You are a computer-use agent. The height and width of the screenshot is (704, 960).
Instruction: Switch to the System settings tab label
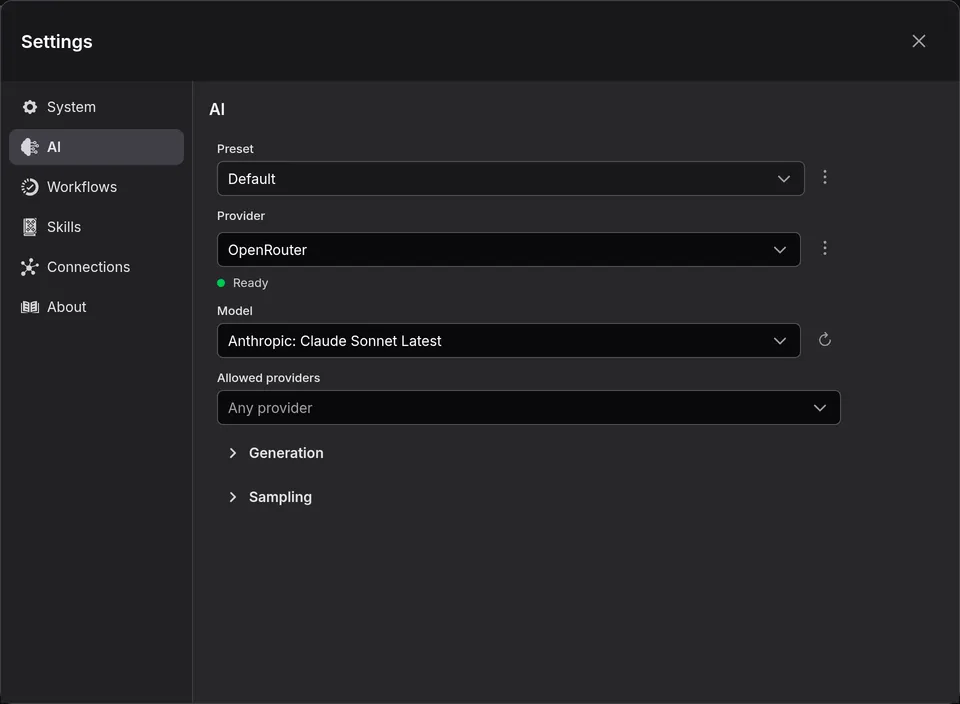tap(71, 107)
